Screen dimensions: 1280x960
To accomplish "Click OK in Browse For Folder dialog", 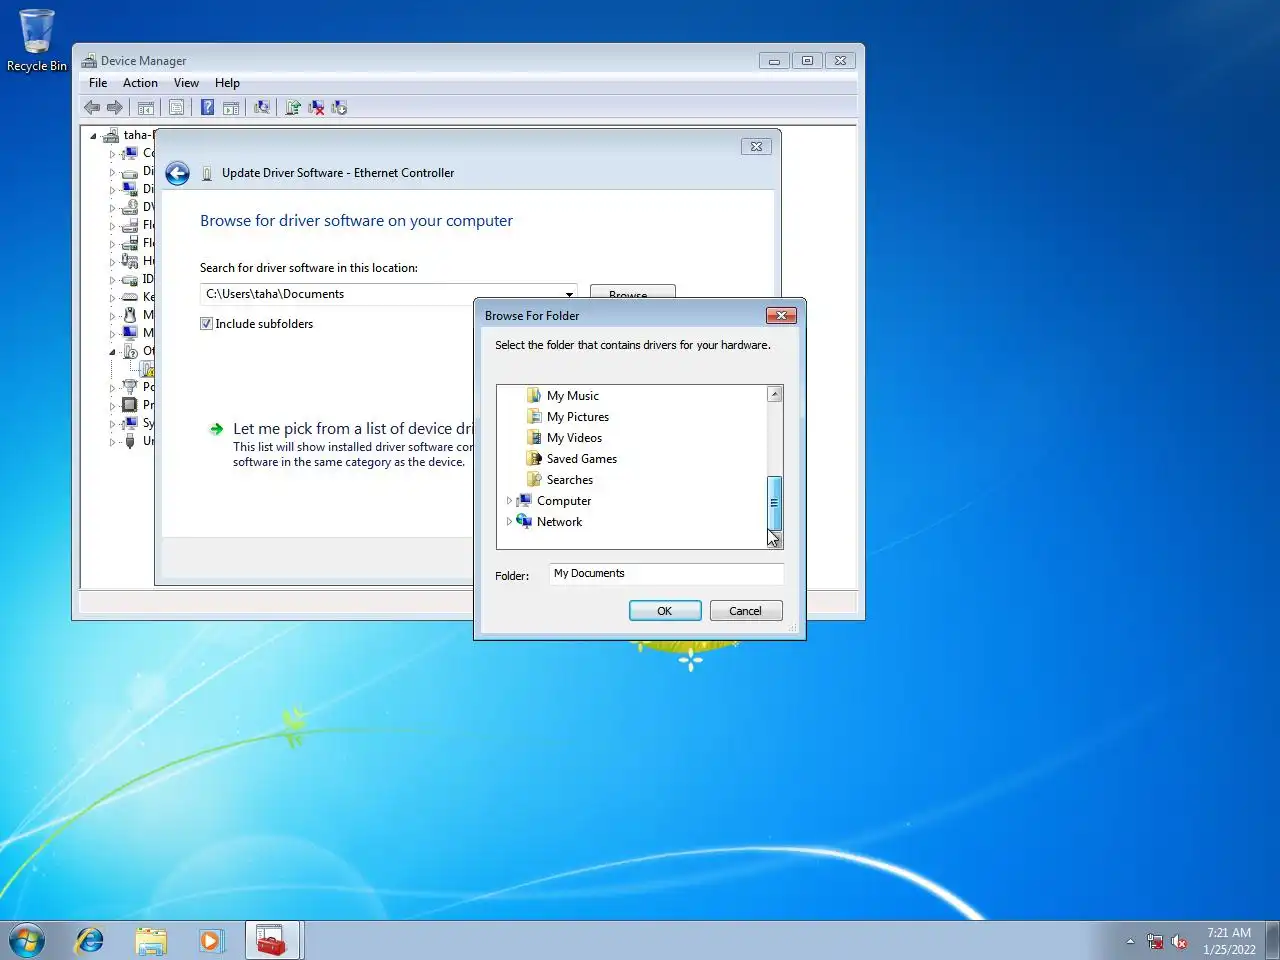I will click(665, 611).
